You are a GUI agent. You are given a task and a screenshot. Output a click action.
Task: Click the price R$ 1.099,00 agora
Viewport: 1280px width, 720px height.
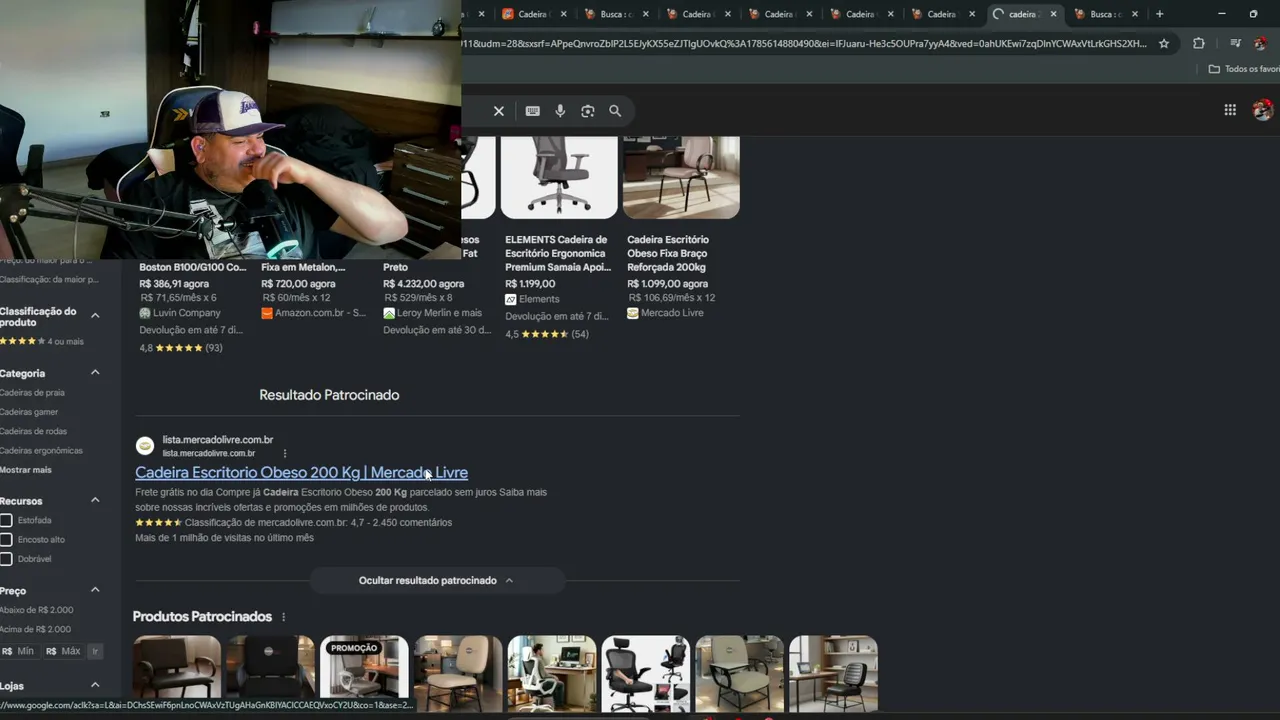pos(667,284)
